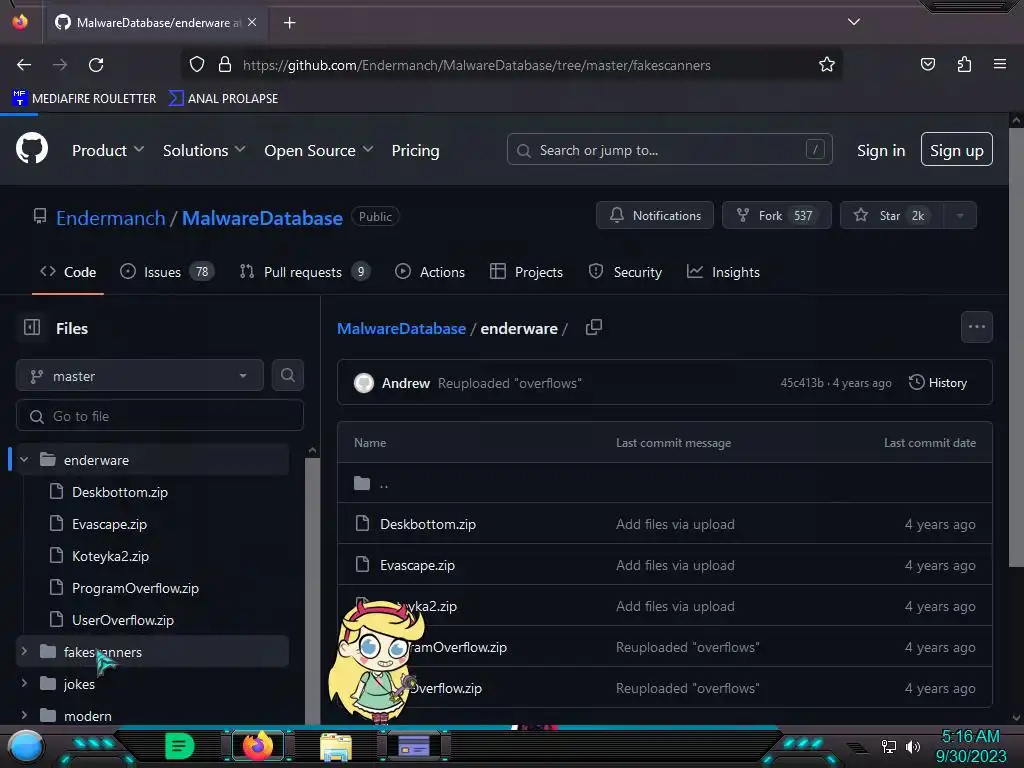The image size is (1024, 768).
Task: Collapse the Files side panel icon
Action: 32,327
